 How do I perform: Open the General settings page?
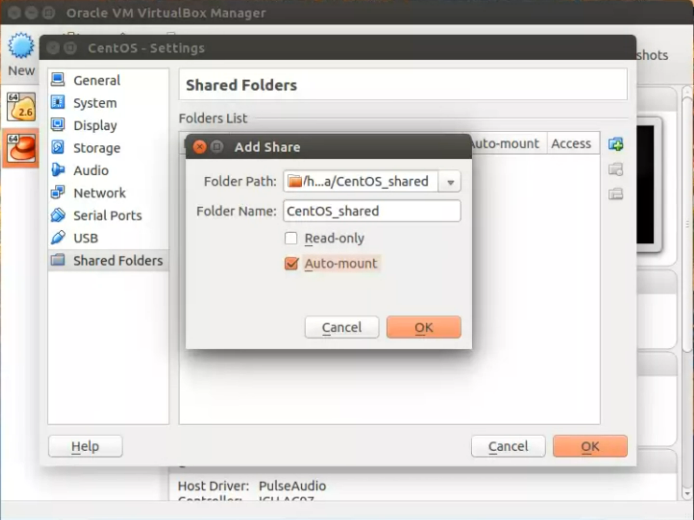pyautogui.click(x=96, y=81)
